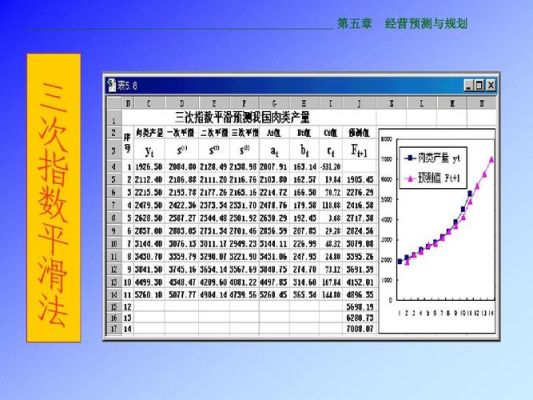This screenshot has height=400, width=533.
Task: Select the forecast cell 3395.26
Action: (360, 257)
